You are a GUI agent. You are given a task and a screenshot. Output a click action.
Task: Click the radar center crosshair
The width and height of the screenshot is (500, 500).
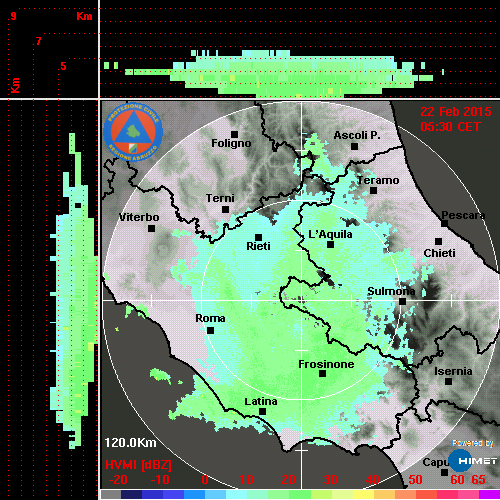click(x=302, y=300)
